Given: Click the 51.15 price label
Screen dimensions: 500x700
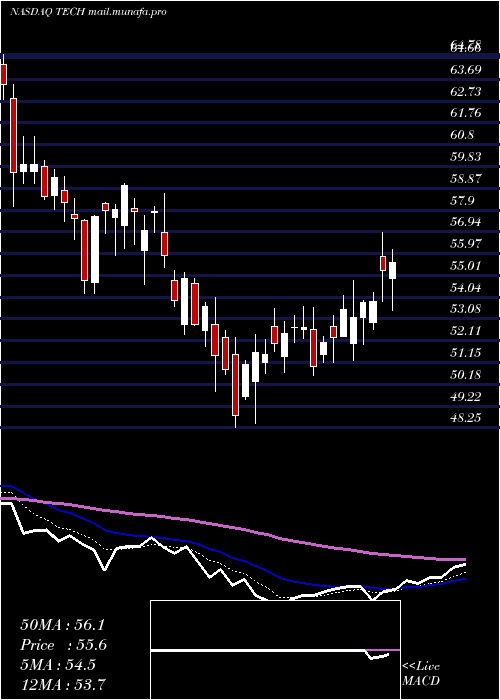Looking at the screenshot, I should coord(466,353).
